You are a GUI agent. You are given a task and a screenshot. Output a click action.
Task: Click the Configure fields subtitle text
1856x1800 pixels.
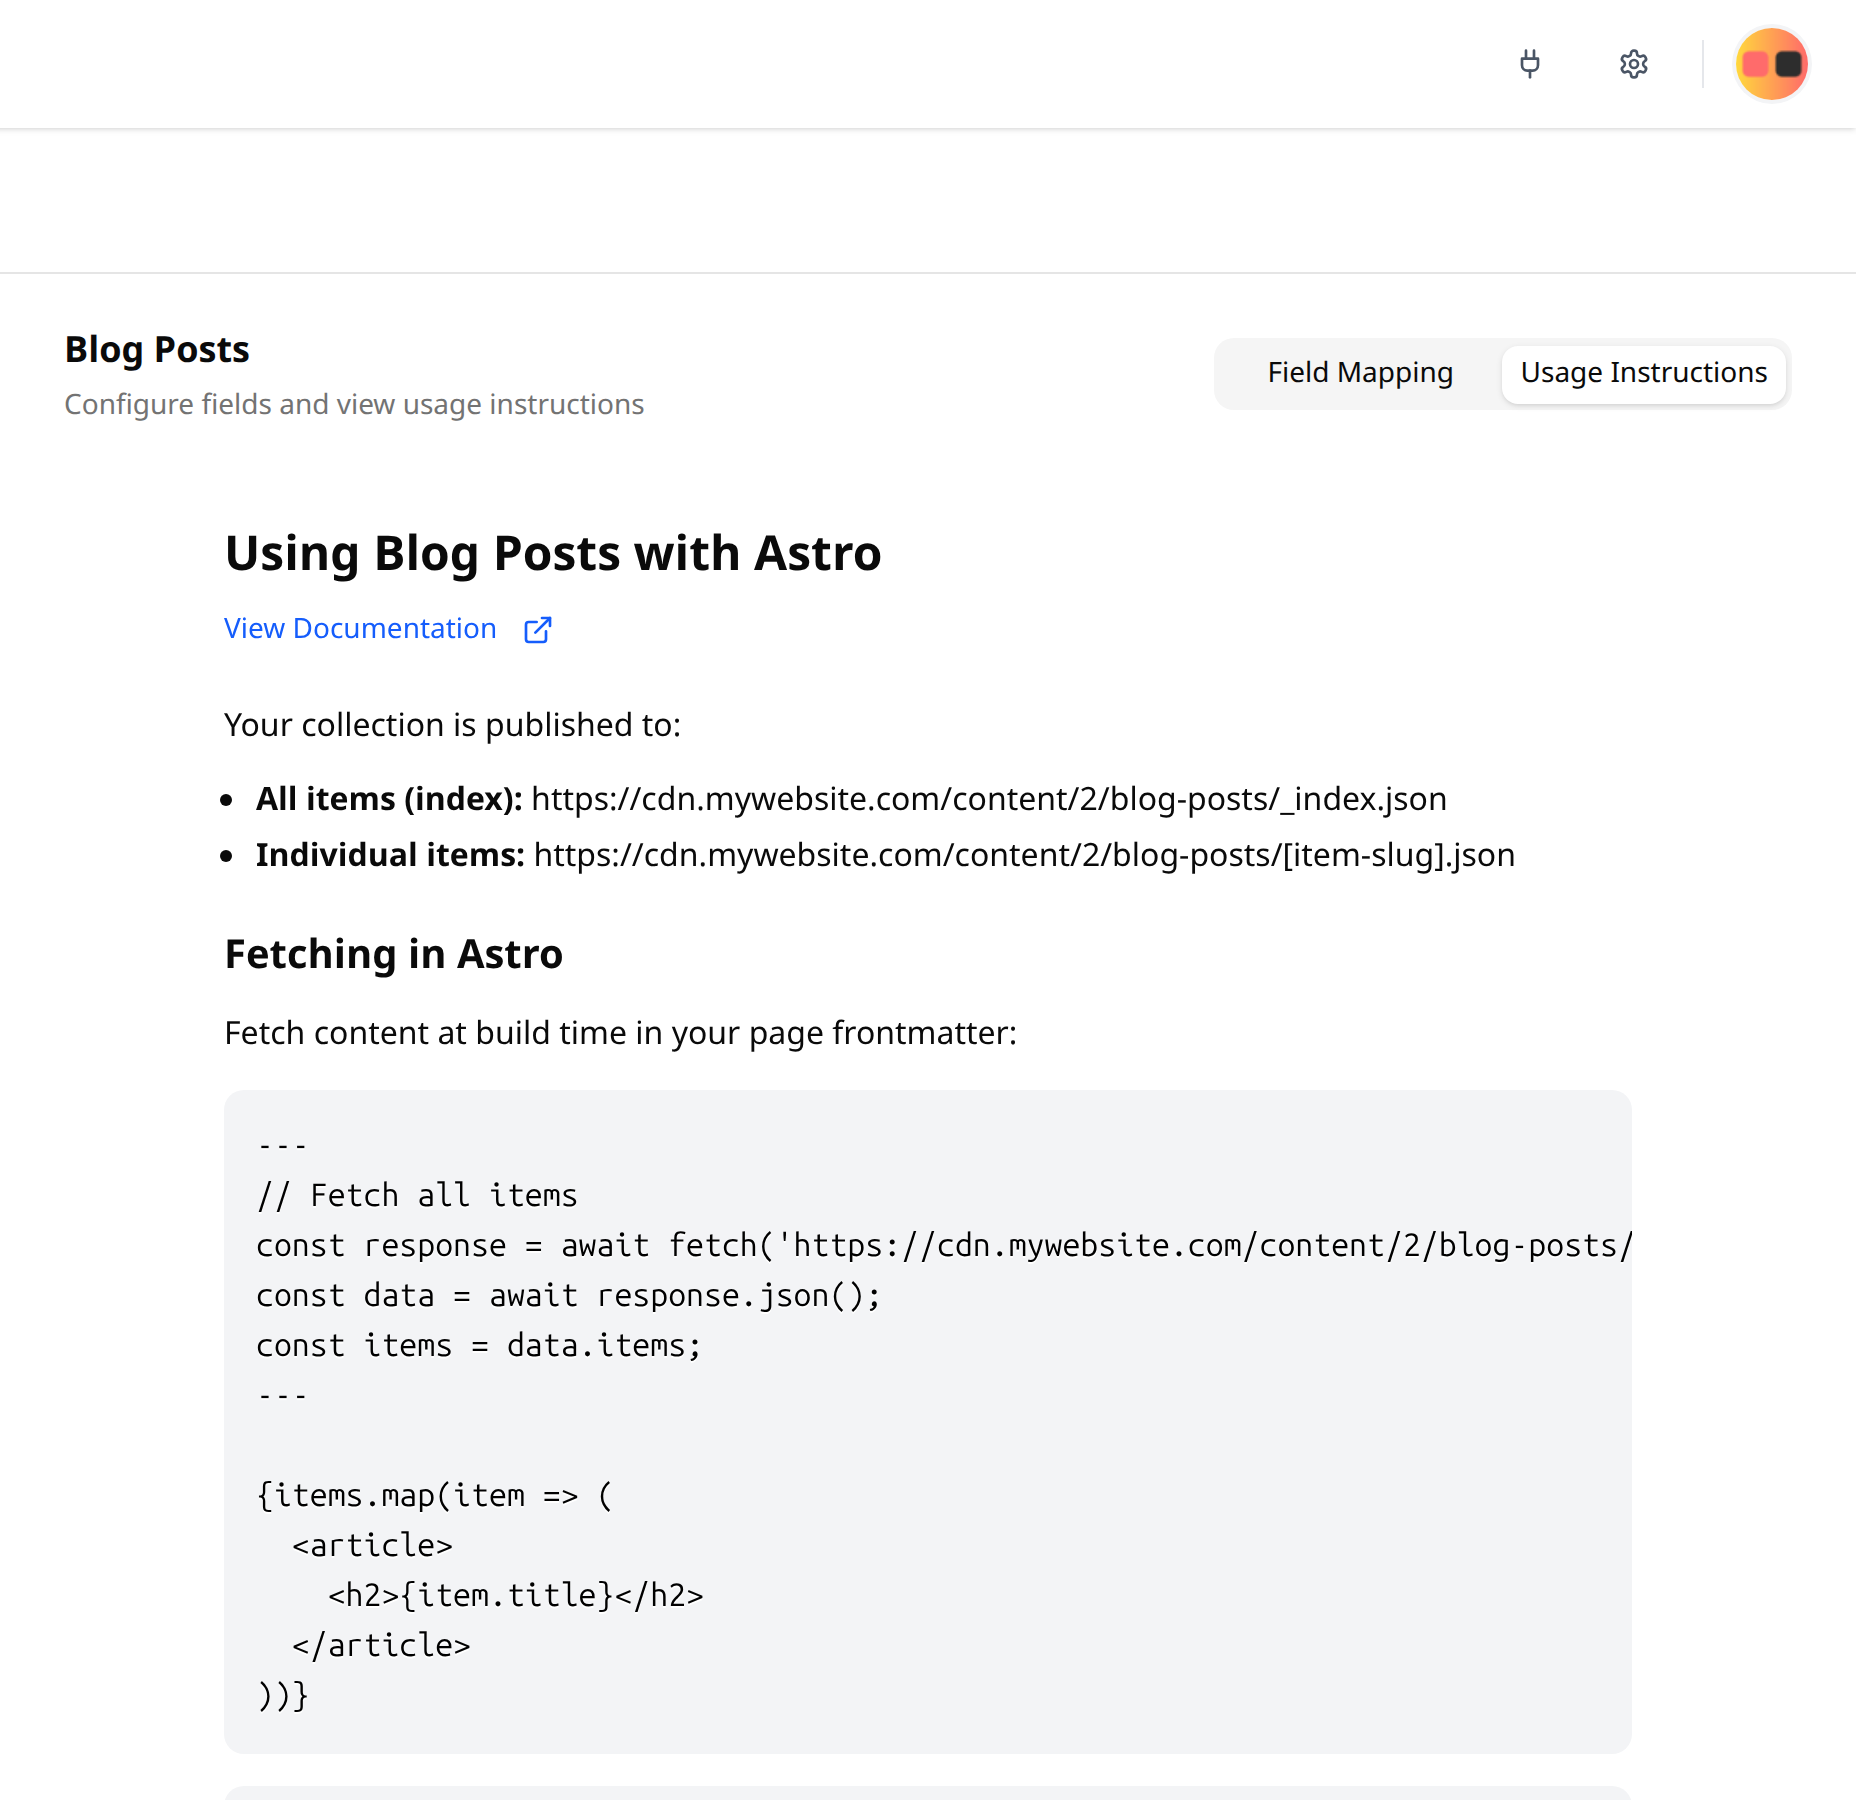click(354, 404)
